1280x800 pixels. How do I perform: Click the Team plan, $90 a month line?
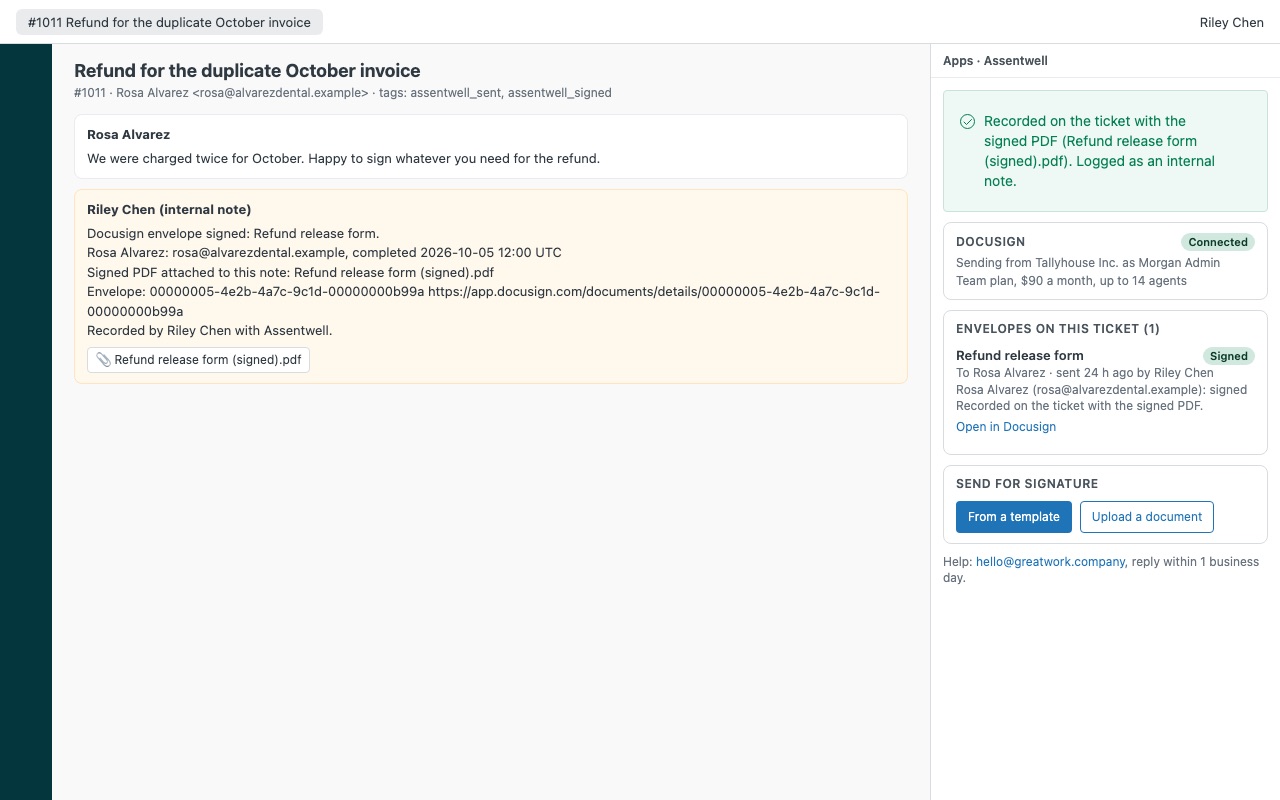pyautogui.click(x=1071, y=281)
